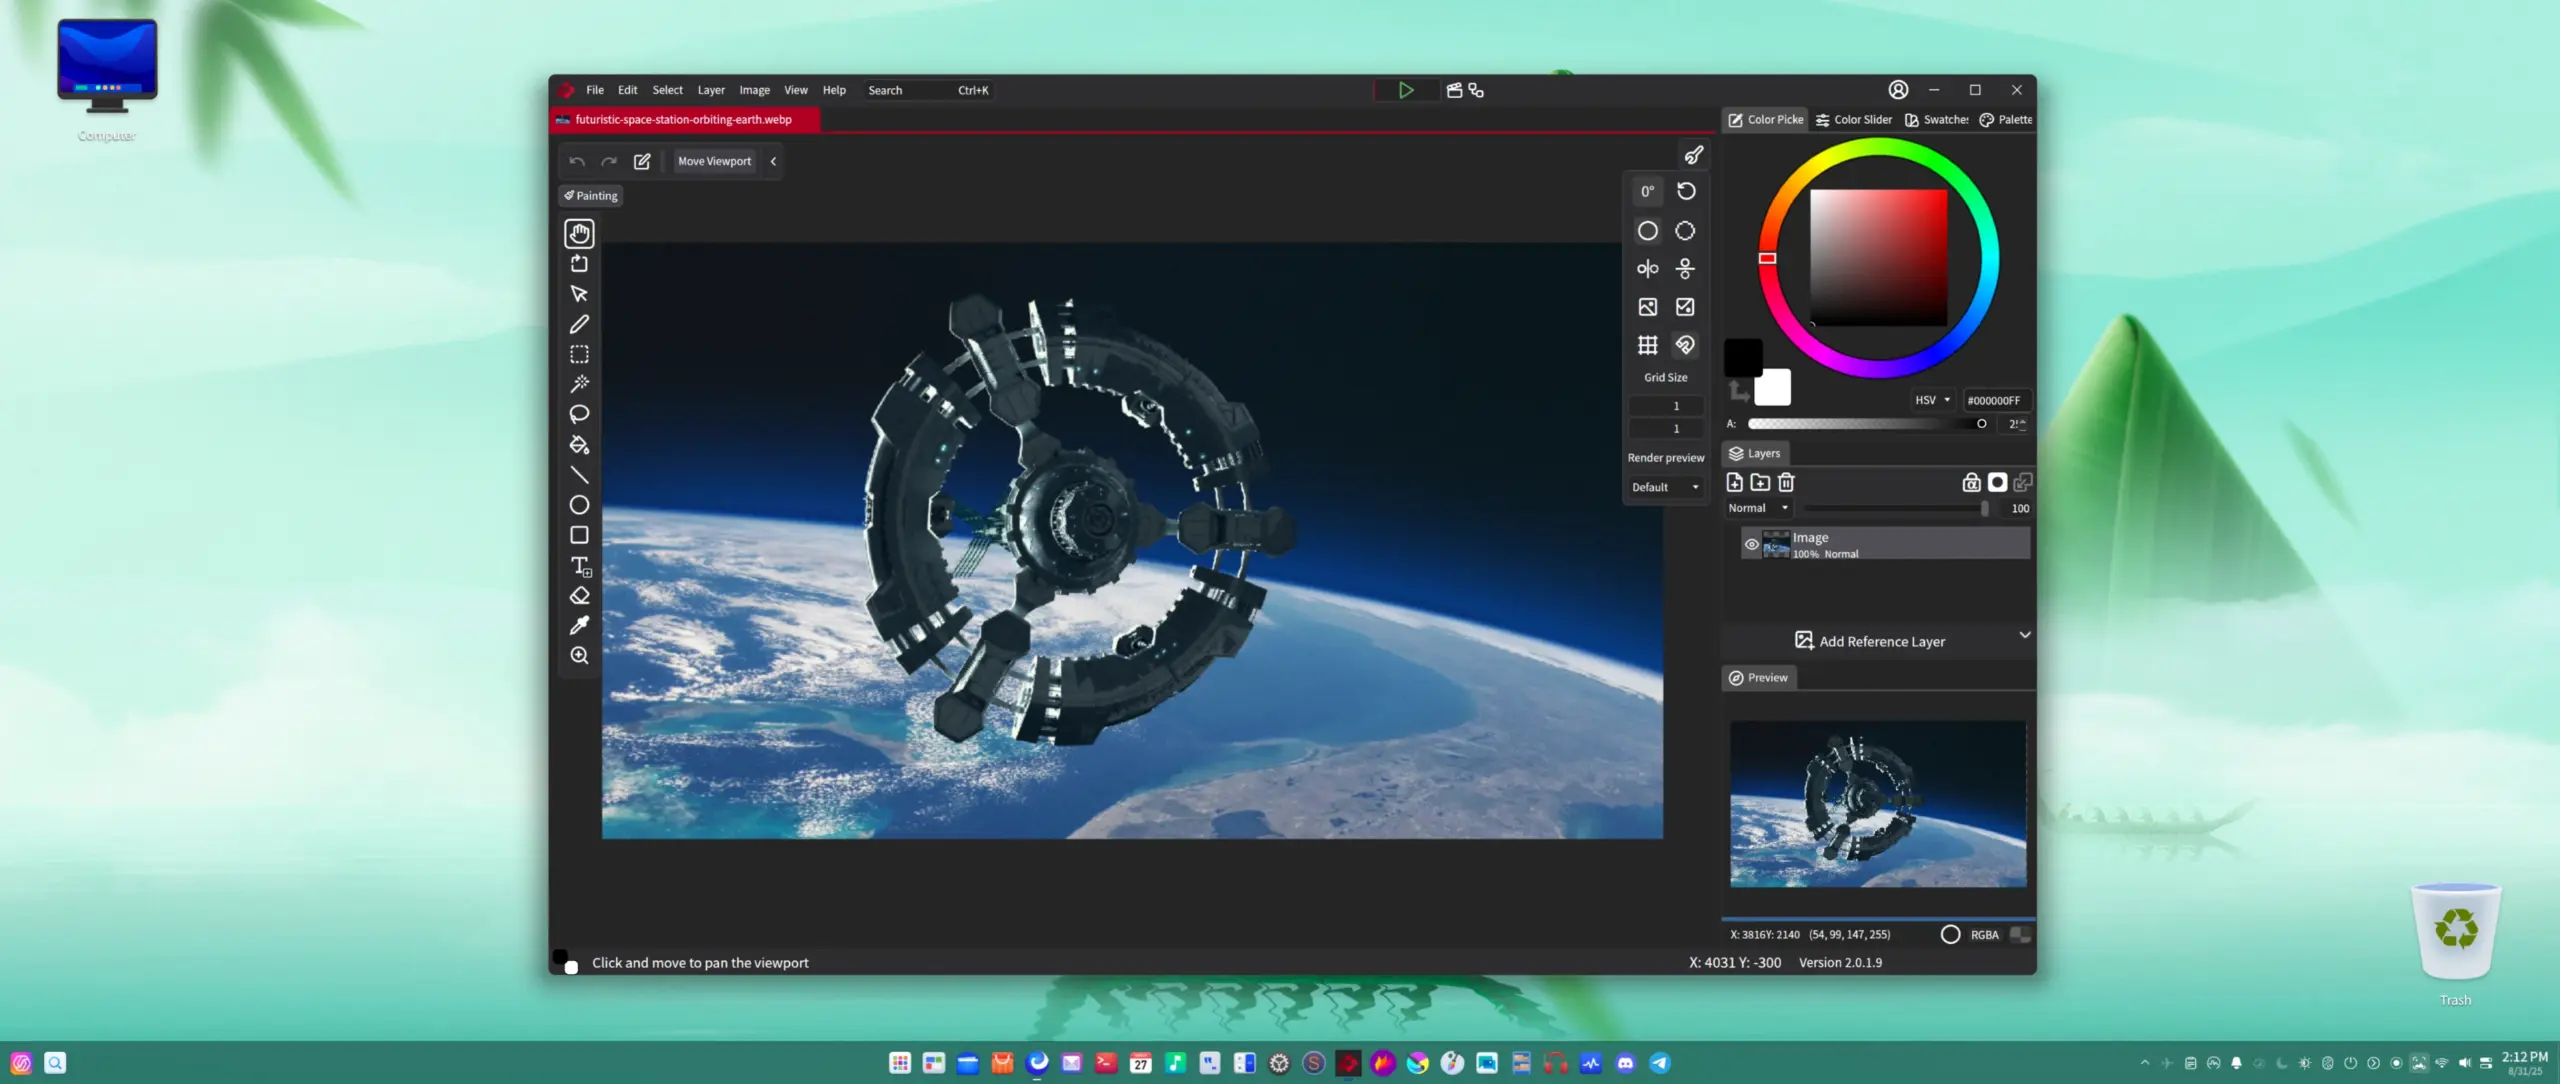The height and width of the screenshot is (1084, 2560).
Task: Select the Line tool
Action: click(x=579, y=475)
